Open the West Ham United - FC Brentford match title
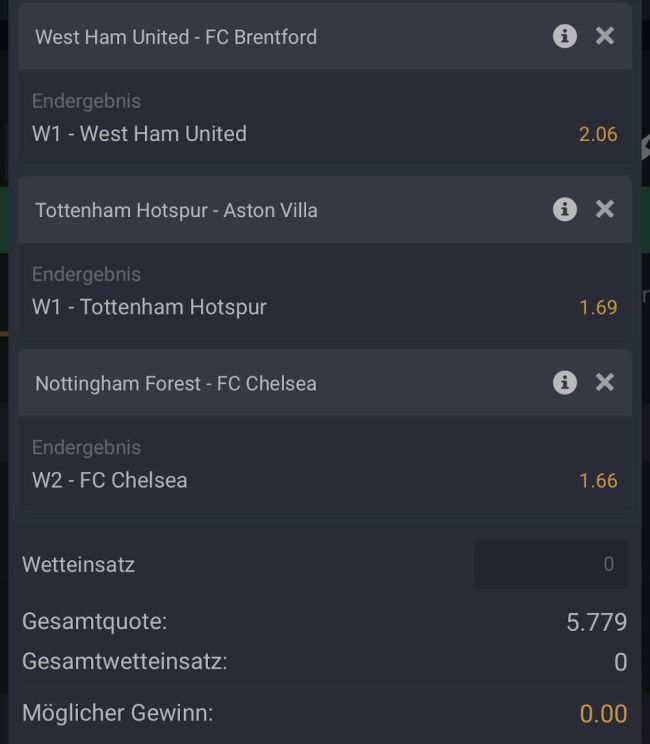650x744 pixels. pos(176,37)
